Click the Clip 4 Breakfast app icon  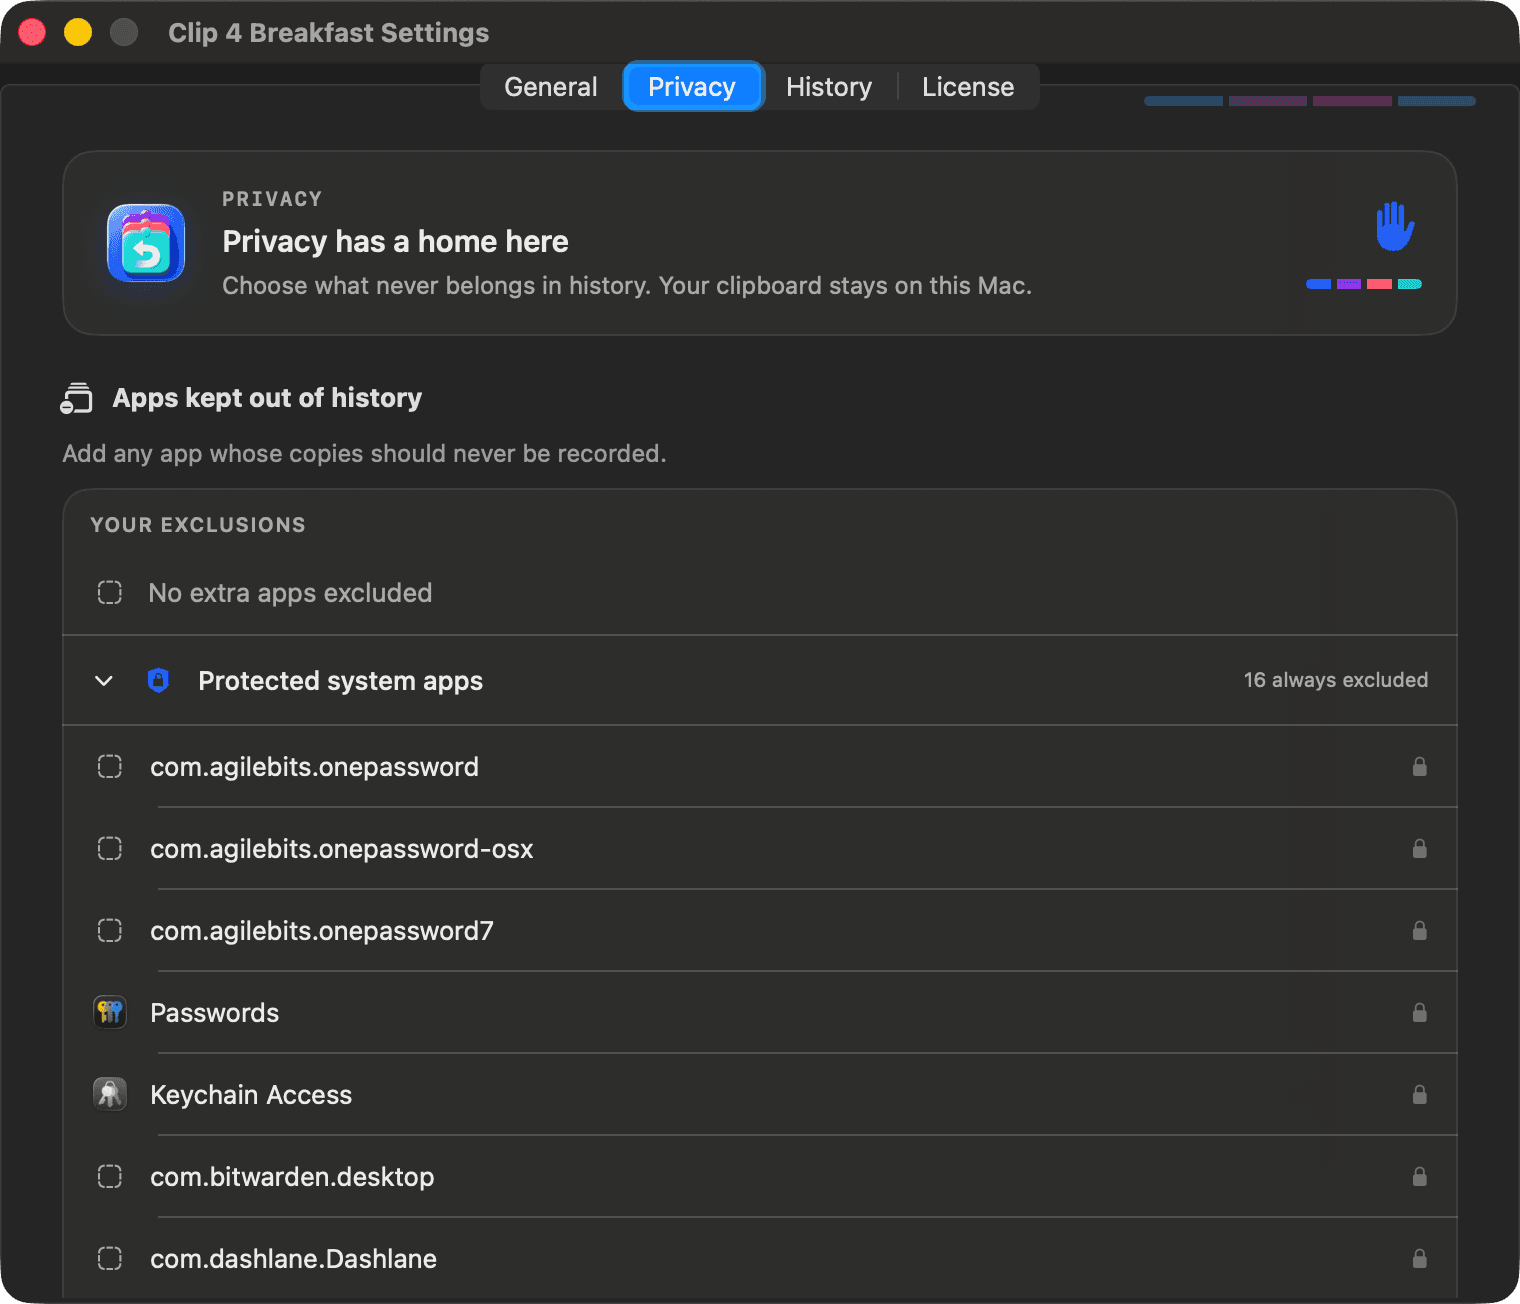point(146,243)
